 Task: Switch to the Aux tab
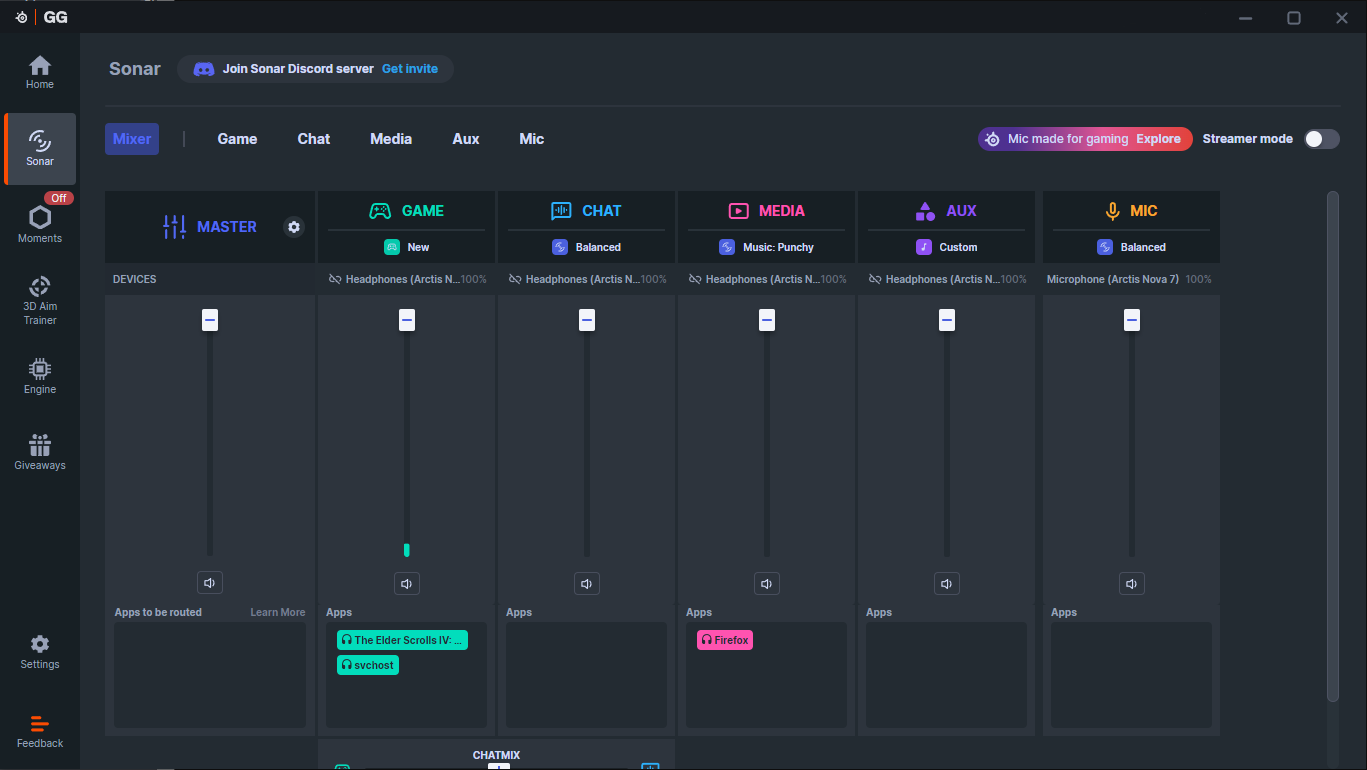pos(466,139)
